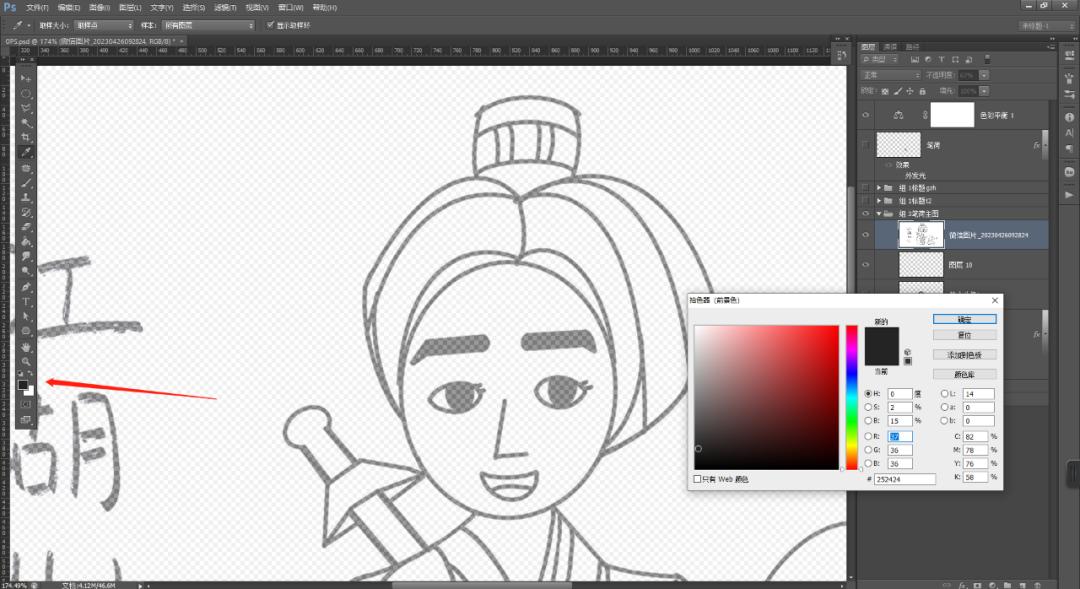Click the 添加到色板 button
Image resolution: width=1080 pixels, height=589 pixels.
click(x=964, y=355)
